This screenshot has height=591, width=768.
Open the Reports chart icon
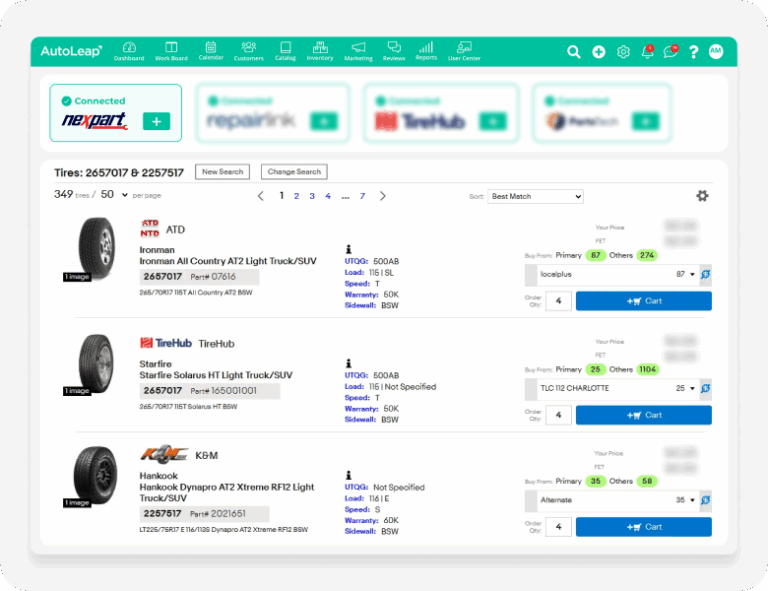tap(426, 51)
